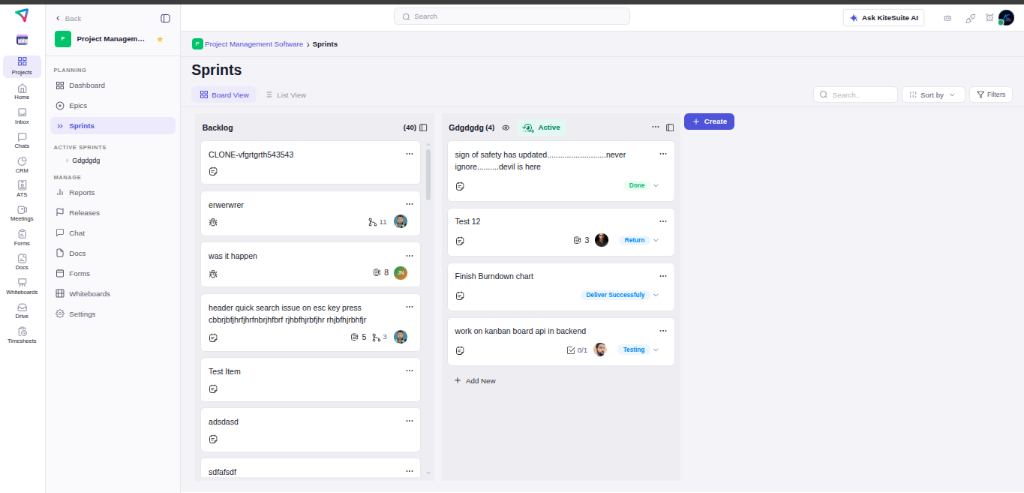
Task: Open the Projects section in left rail
Action: click(22, 66)
